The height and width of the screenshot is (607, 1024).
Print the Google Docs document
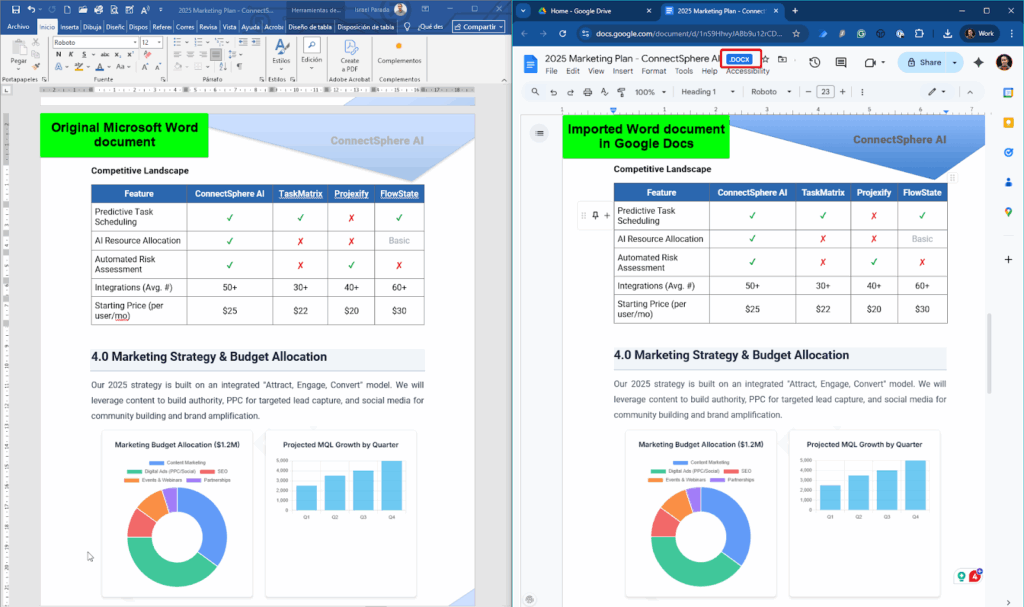[x=587, y=92]
